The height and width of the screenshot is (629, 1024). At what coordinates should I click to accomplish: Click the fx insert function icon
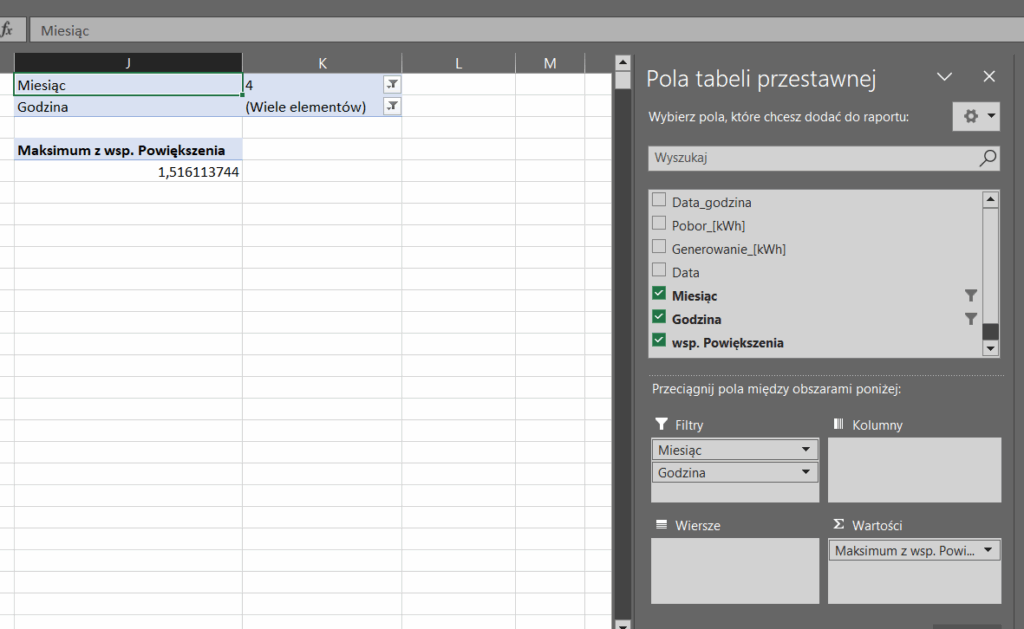coord(8,30)
